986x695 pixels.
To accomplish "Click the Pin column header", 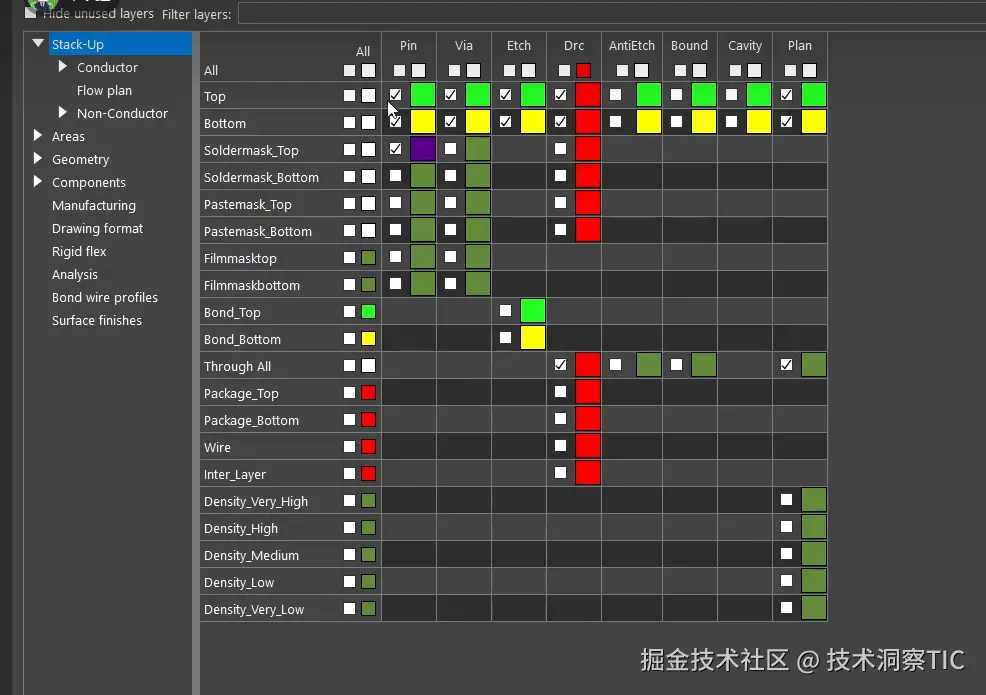I will click(408, 45).
